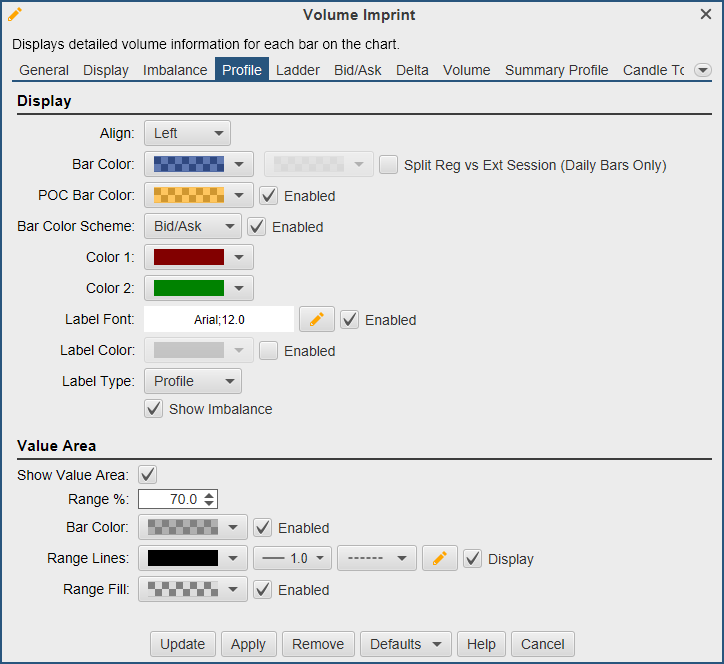Click the Range % input field

[168, 499]
